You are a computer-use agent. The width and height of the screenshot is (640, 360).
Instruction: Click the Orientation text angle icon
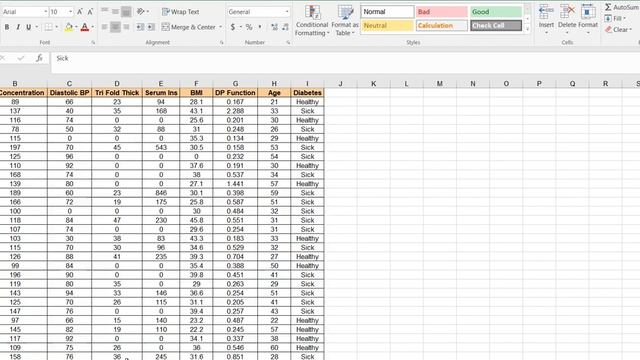141,12
